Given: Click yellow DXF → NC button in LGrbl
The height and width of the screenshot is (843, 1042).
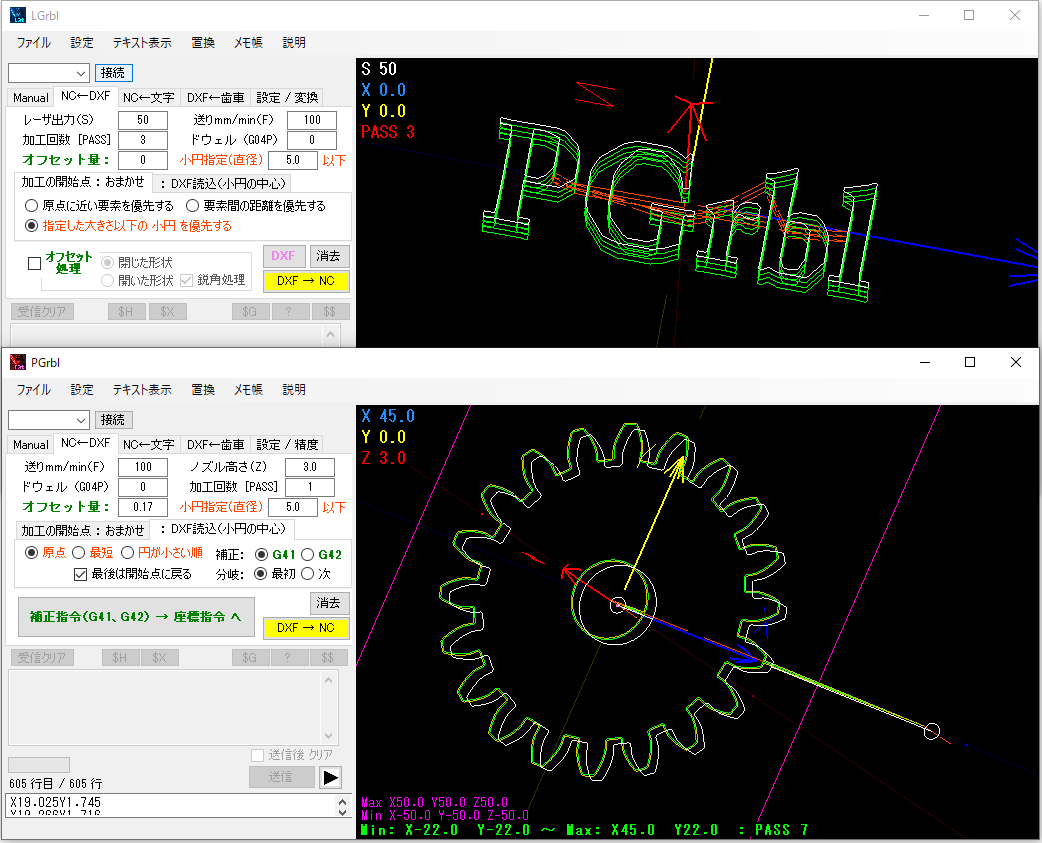Looking at the screenshot, I should [x=306, y=281].
